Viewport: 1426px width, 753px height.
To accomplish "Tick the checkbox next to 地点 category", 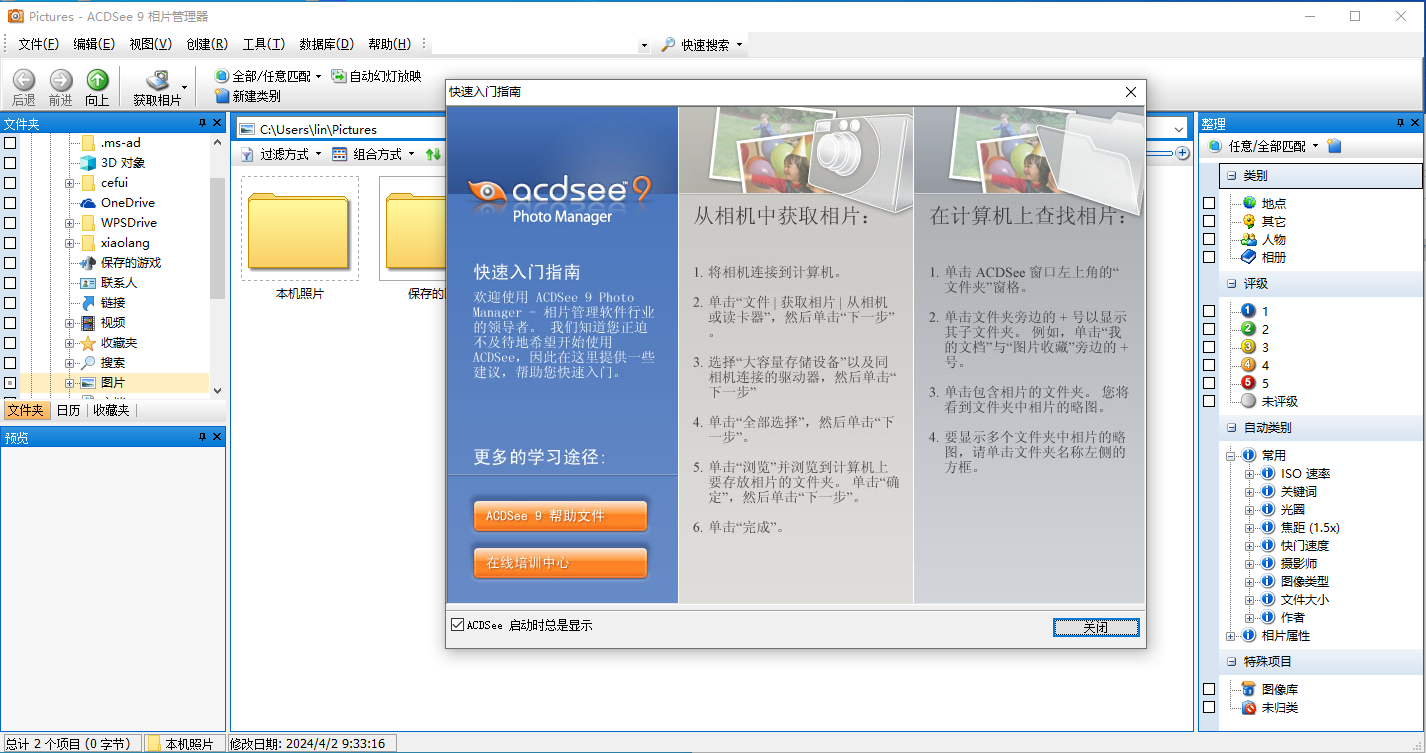I will [x=1209, y=203].
